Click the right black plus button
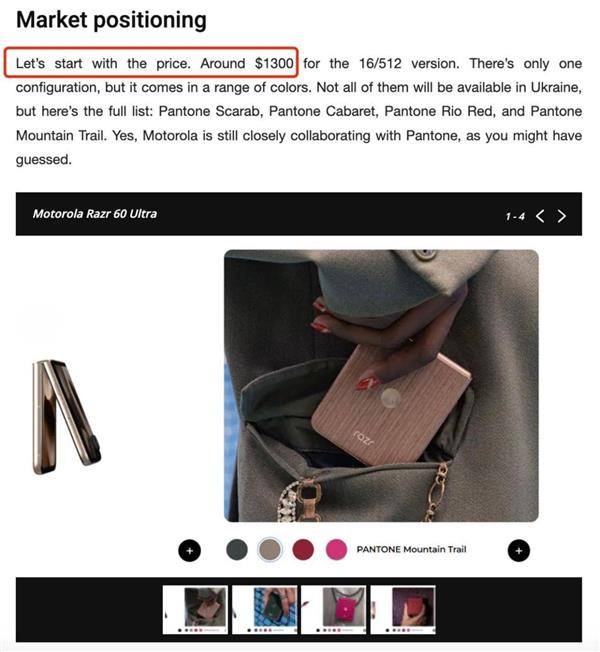Screen dimensions: 600x652 519,551
